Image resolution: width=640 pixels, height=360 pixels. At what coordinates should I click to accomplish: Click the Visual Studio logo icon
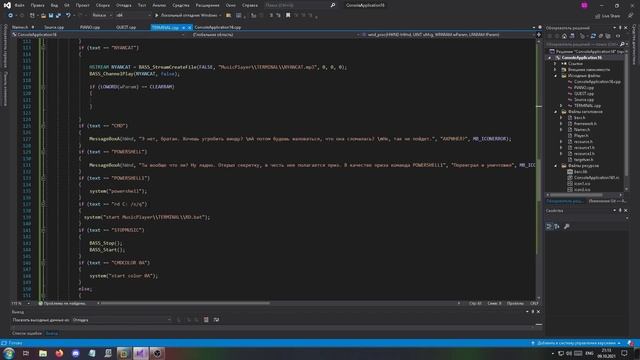click(7, 5)
